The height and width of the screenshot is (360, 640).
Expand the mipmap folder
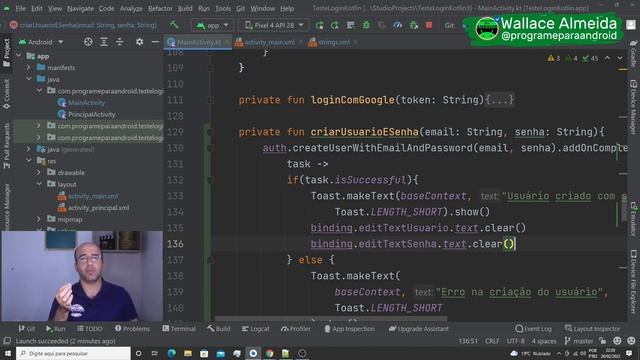(x=39, y=219)
